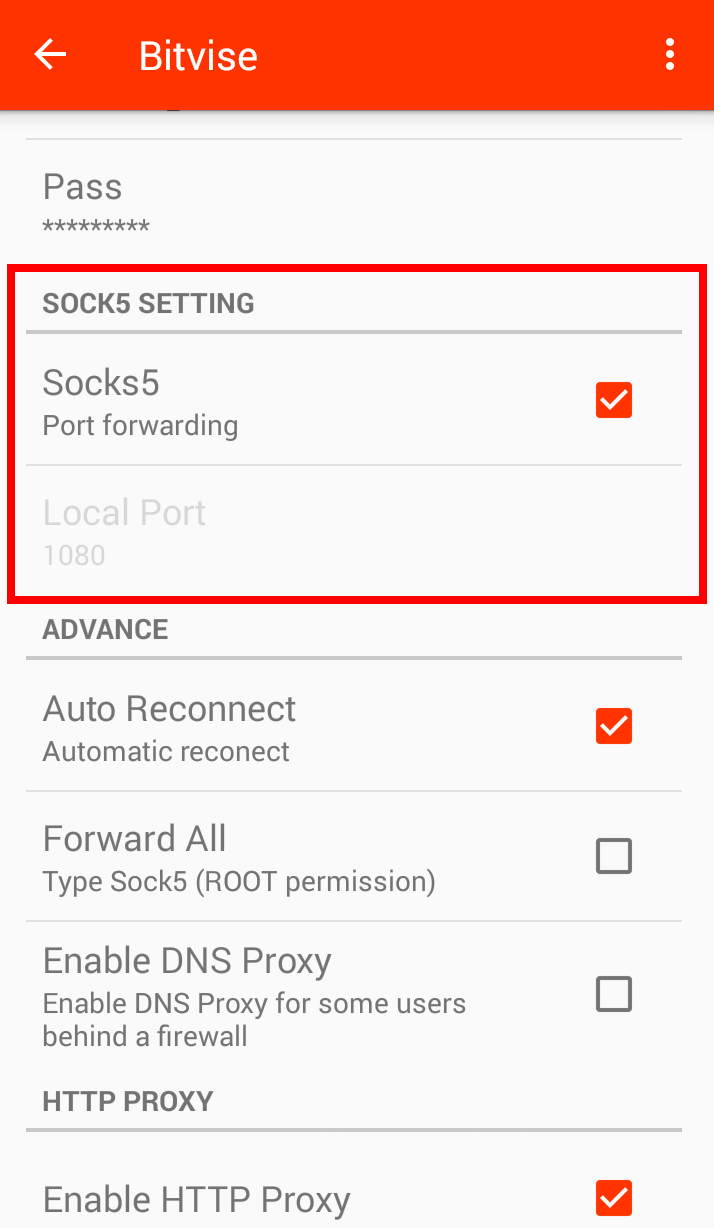
Task: Disable the Enable HTTP Proxy setting
Action: tap(613, 1197)
